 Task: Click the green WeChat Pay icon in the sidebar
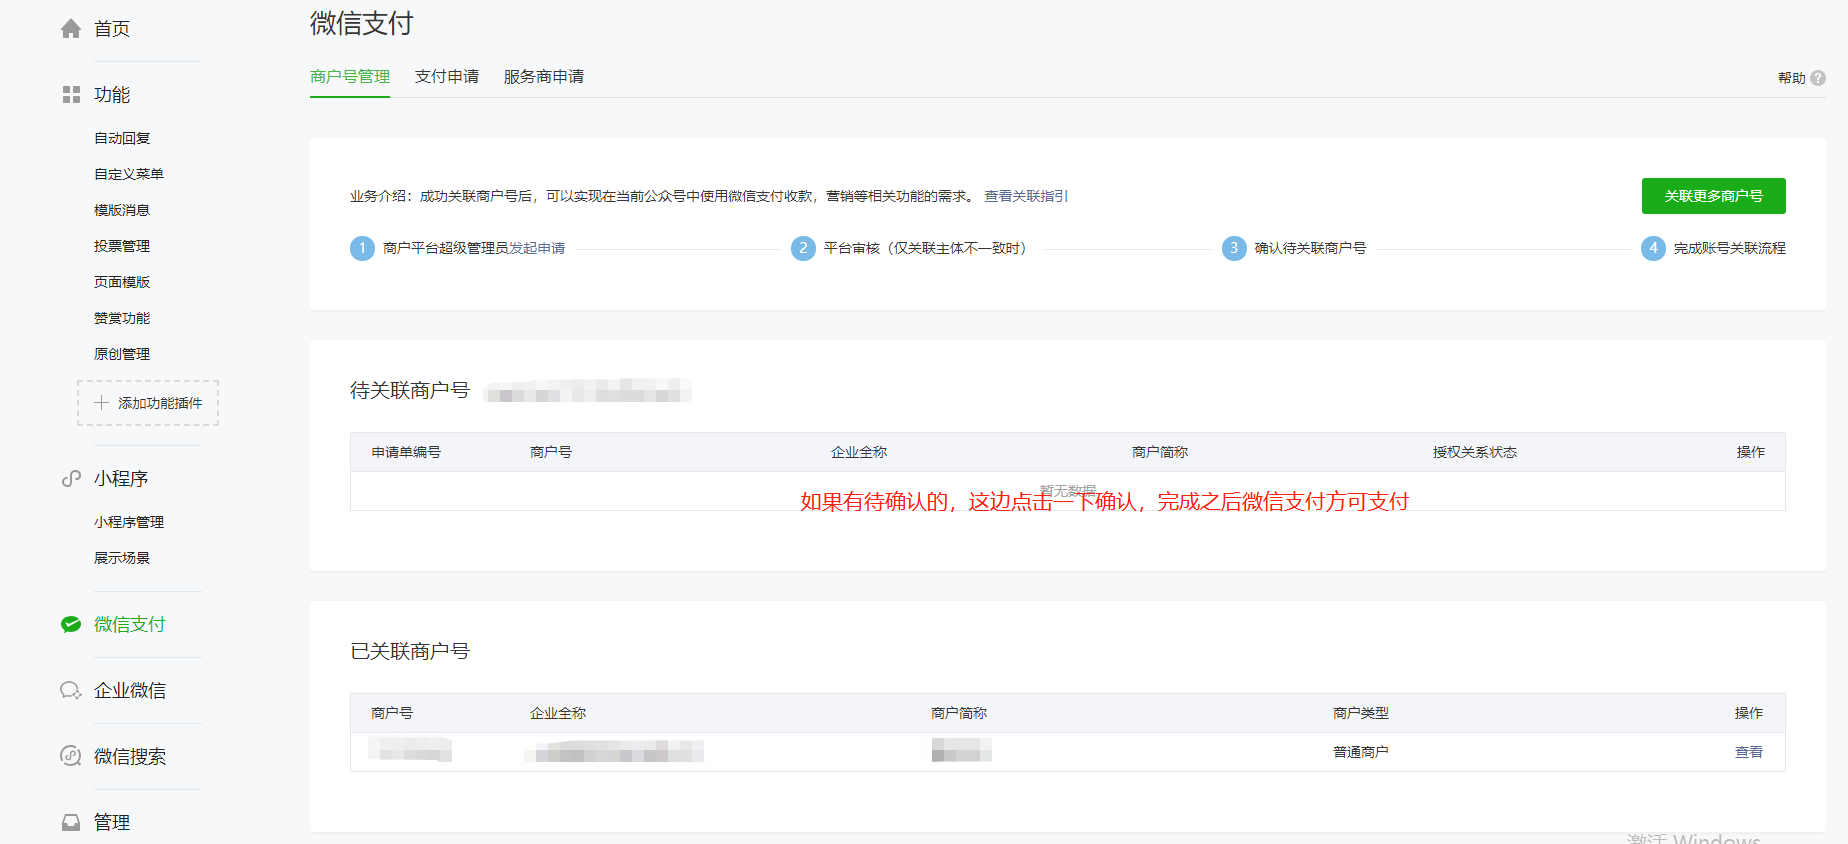[x=71, y=625]
